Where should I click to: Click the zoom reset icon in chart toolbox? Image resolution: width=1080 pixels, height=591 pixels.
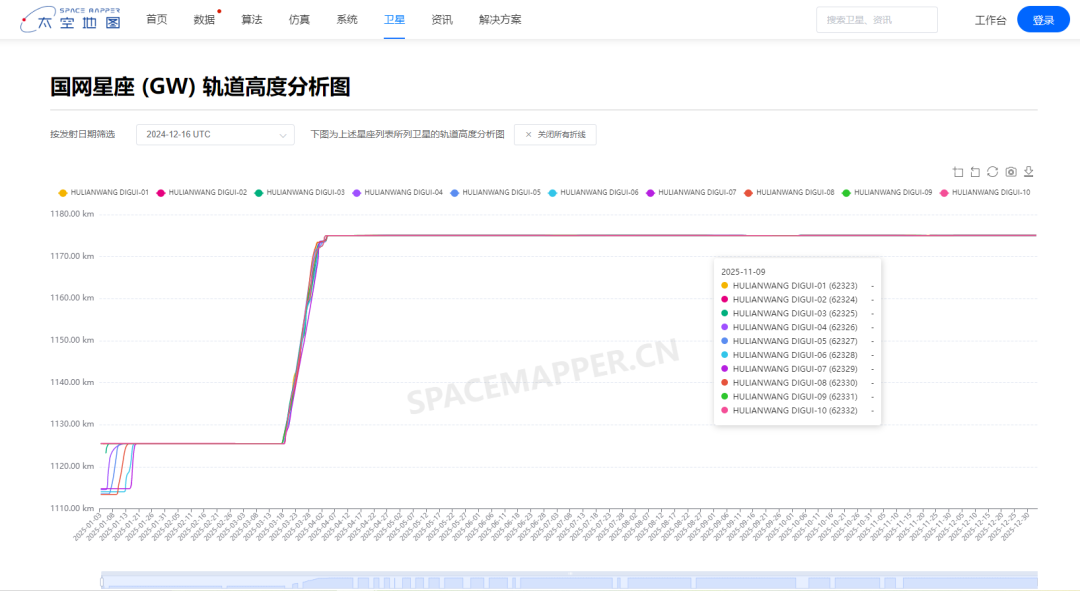[x=975, y=172]
